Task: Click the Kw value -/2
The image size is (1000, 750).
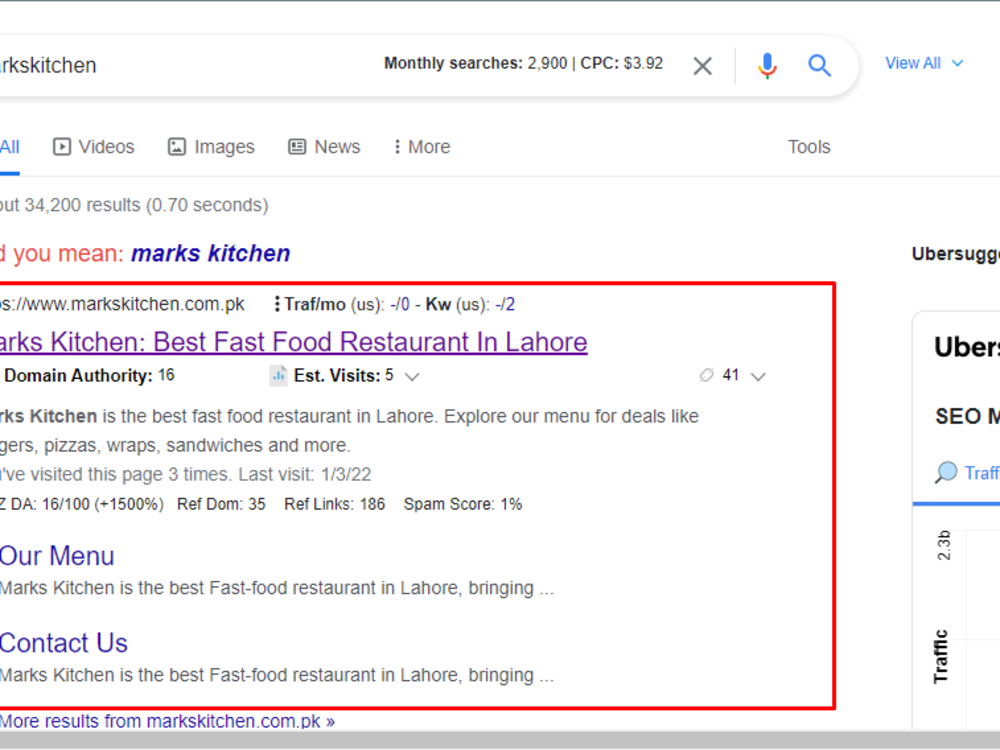Action: point(505,304)
